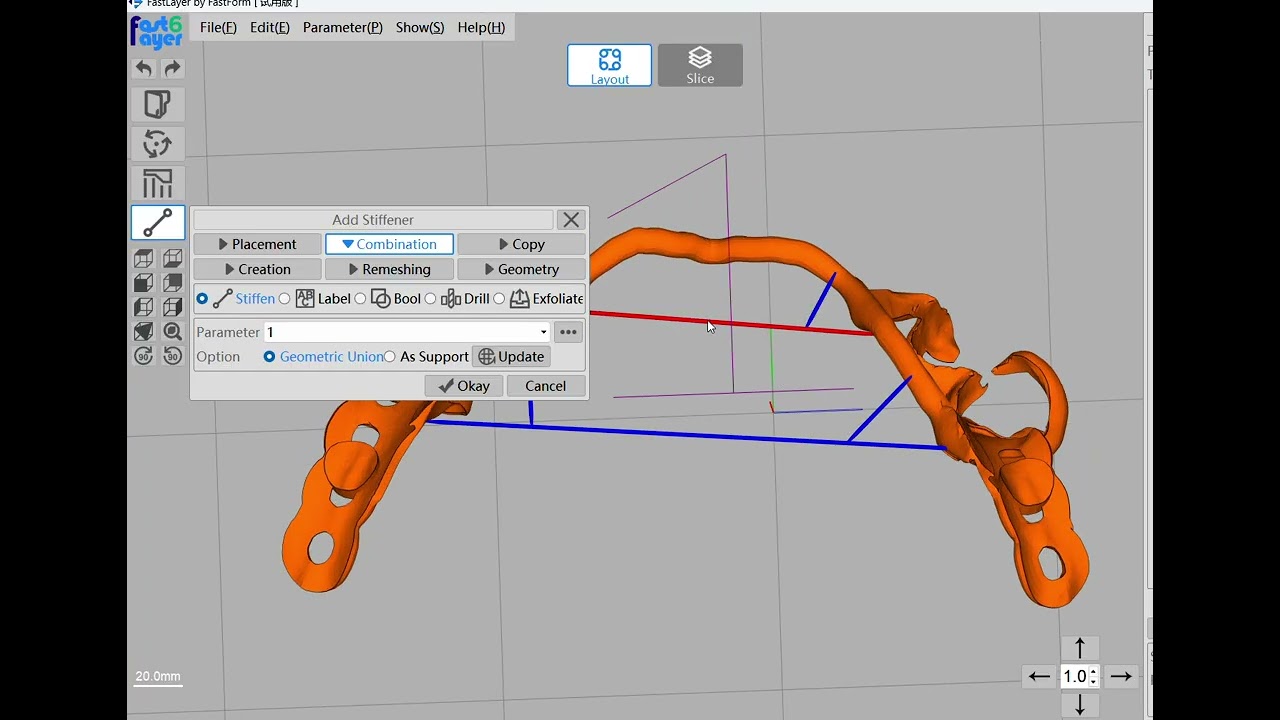Switch to the Slice tab
Viewport: 1280px width, 720px height.
[700, 65]
